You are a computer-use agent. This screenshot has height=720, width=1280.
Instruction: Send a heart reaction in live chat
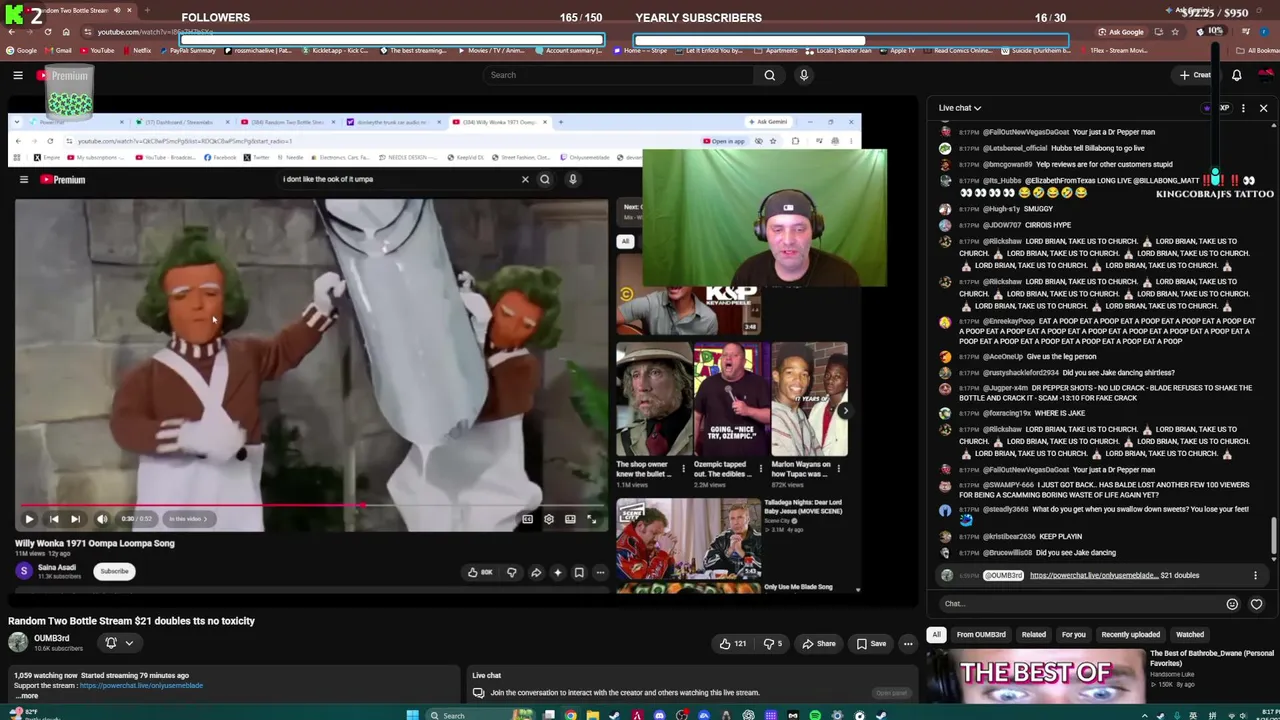1256,604
